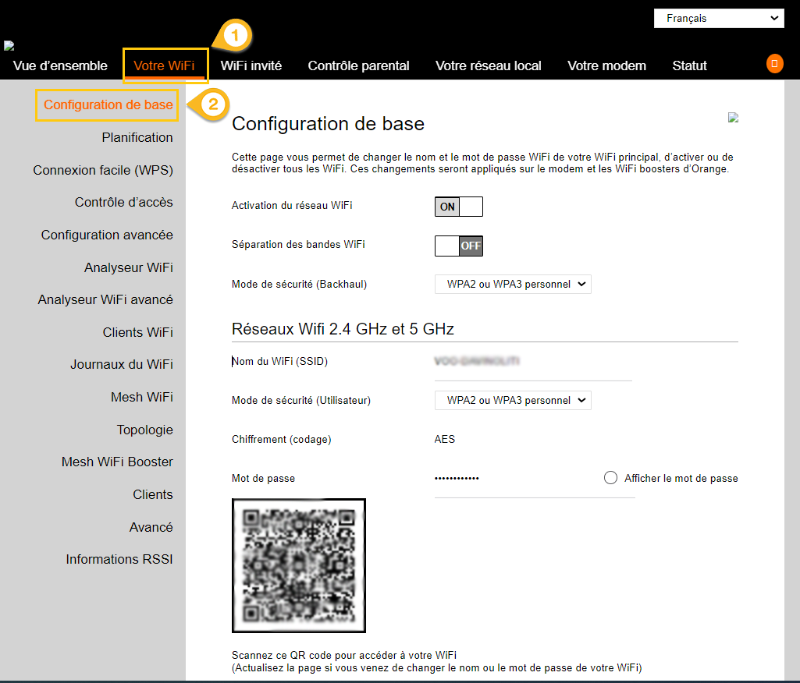800x683 pixels.
Task: Click the broken image icon beside page title
Action: [x=733, y=118]
